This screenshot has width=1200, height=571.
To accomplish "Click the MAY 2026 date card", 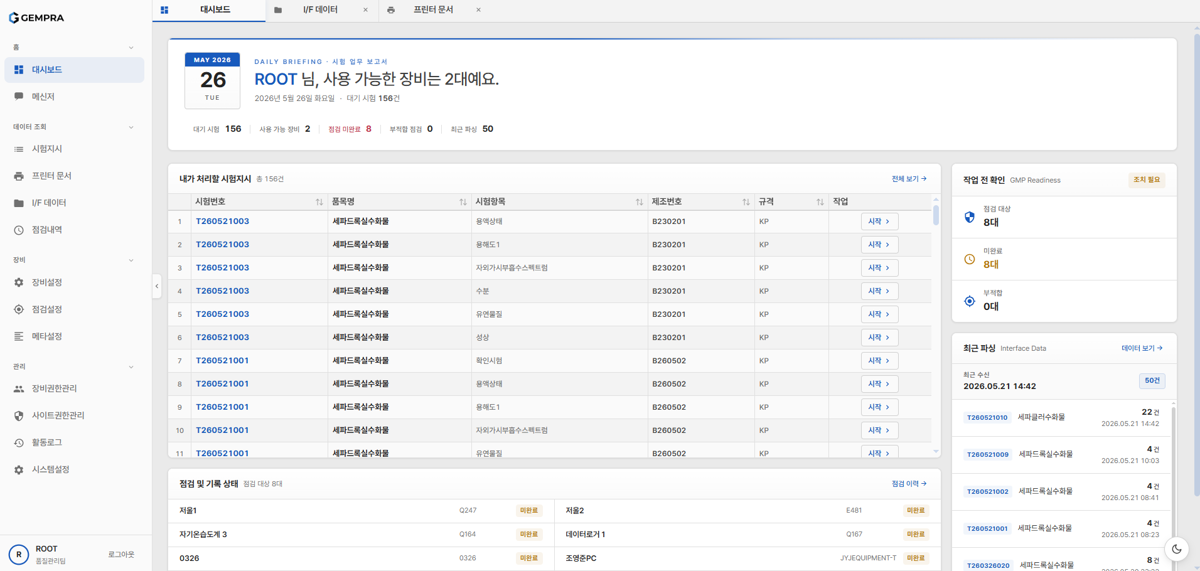I will coord(212,81).
